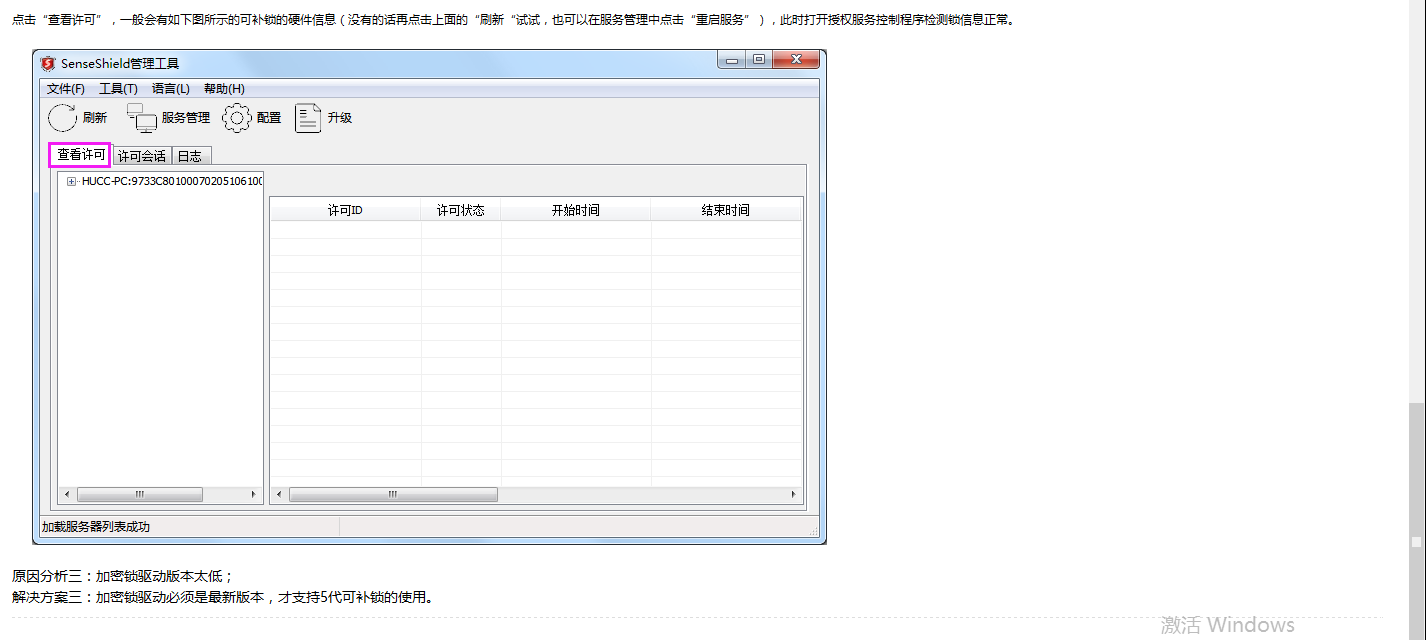Image resolution: width=1426 pixels, height=640 pixels.
Task: Click the 结束时间 column header
Action: pos(726,210)
